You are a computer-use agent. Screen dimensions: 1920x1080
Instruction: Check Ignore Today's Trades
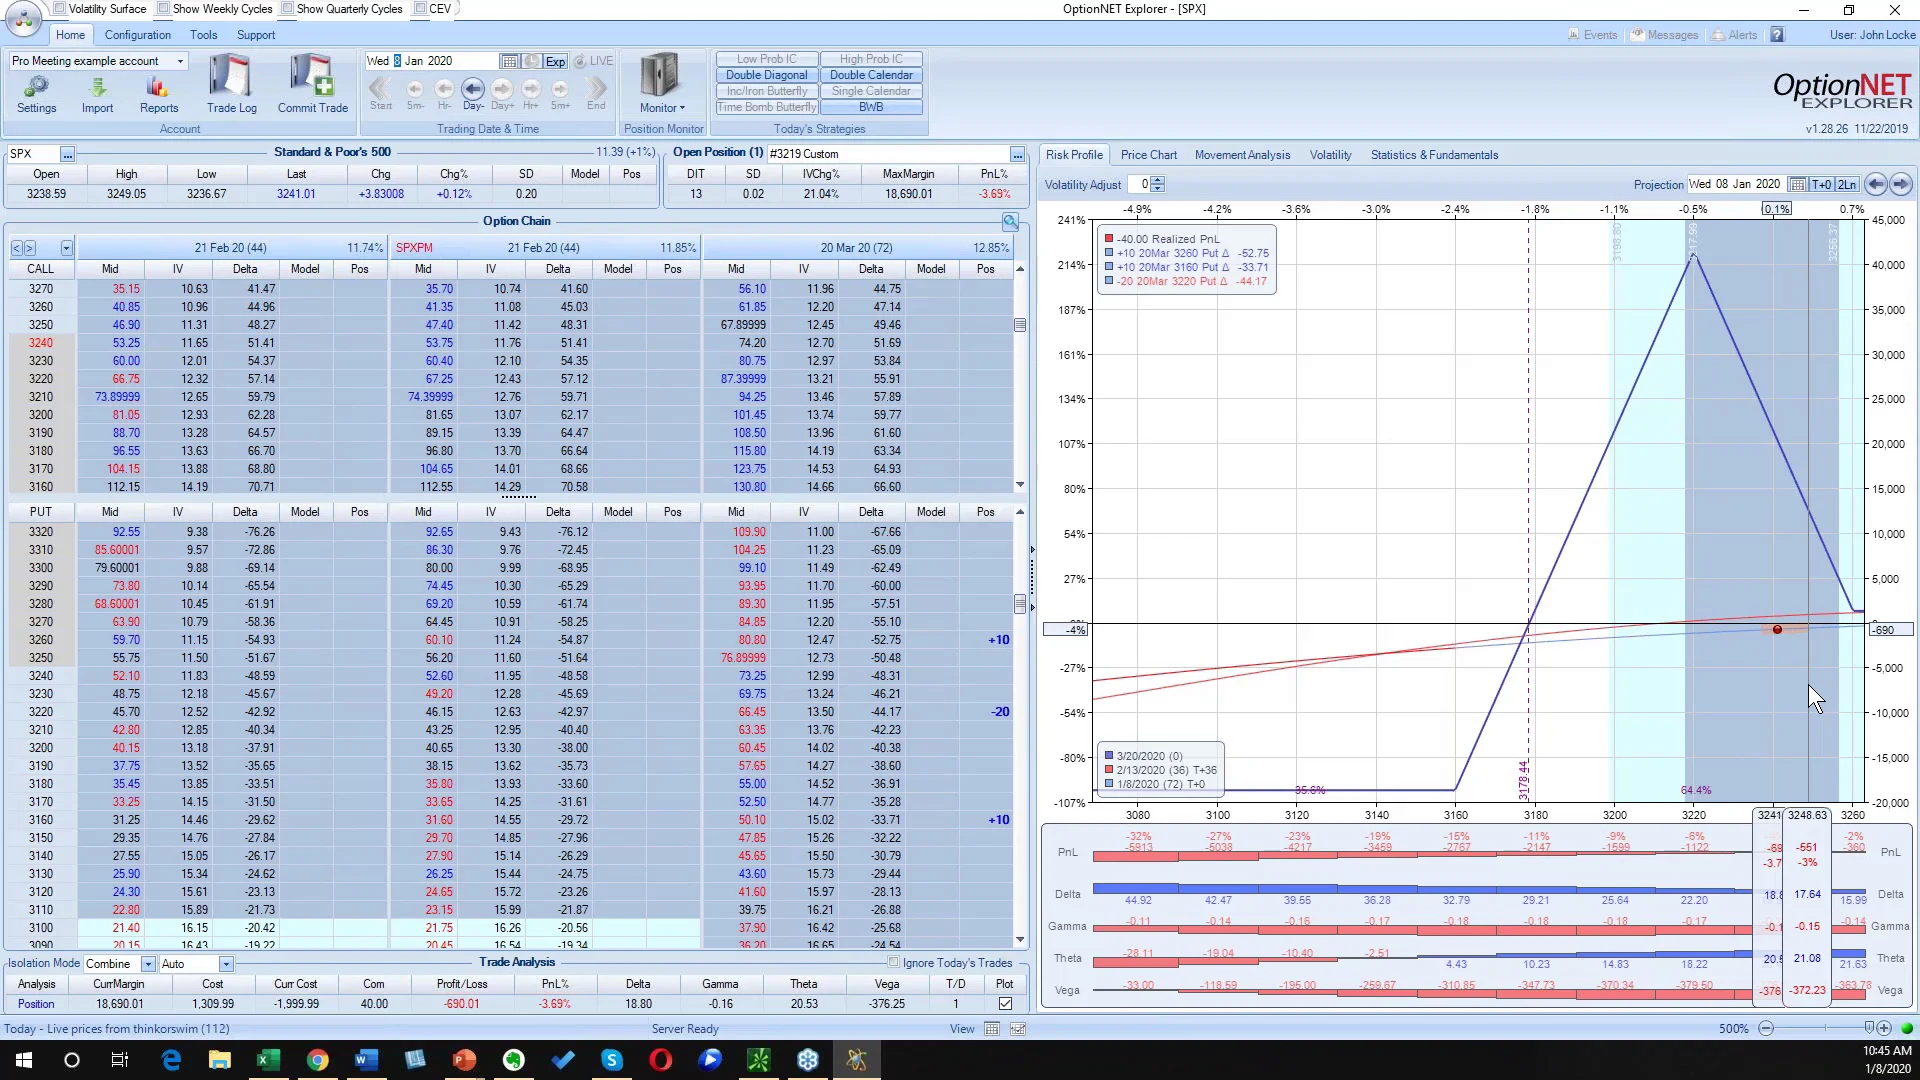[x=894, y=963]
